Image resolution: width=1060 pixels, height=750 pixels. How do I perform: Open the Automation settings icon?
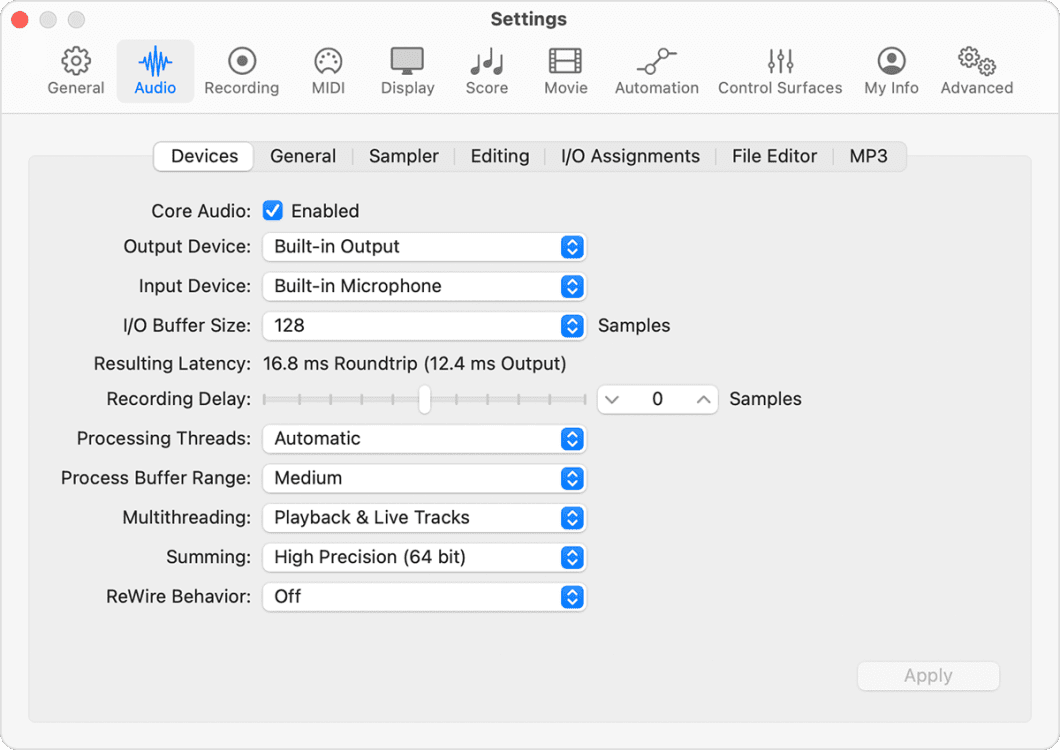pyautogui.click(x=656, y=70)
